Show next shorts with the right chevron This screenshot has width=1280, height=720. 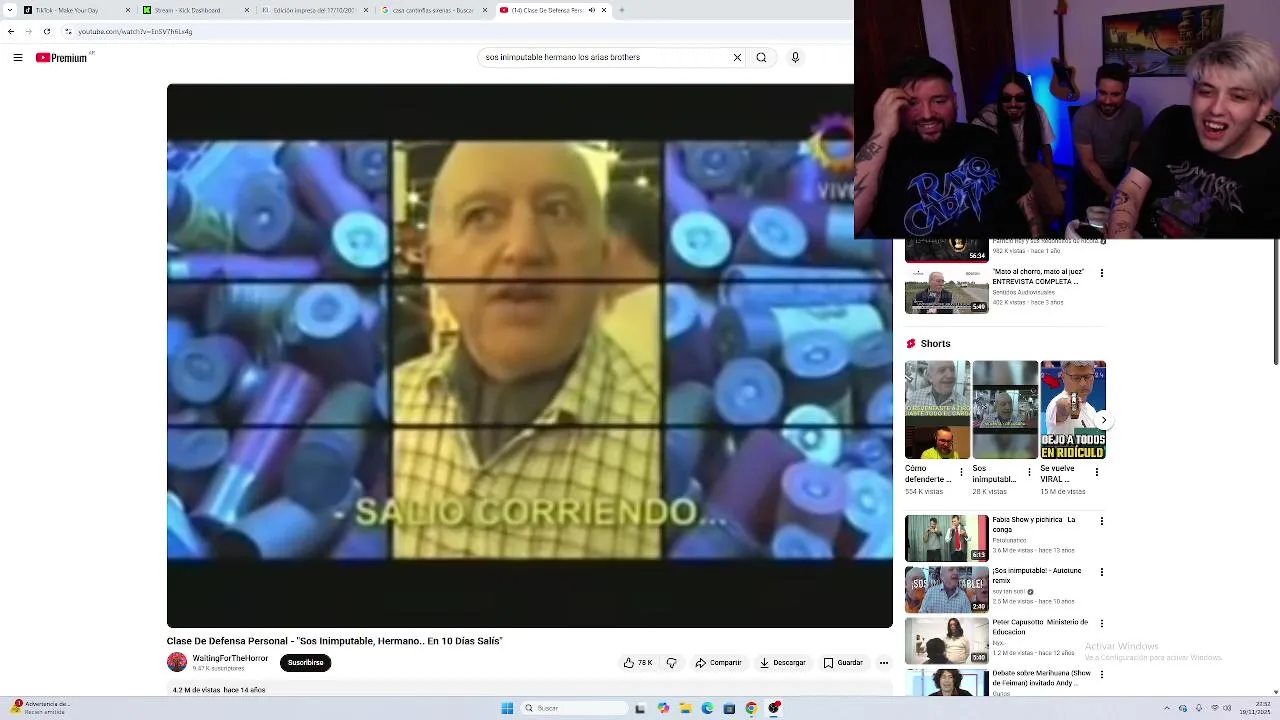[1103, 421]
